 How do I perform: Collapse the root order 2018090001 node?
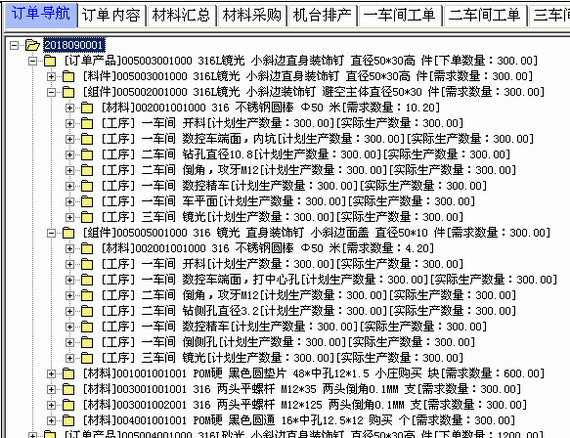[14, 45]
